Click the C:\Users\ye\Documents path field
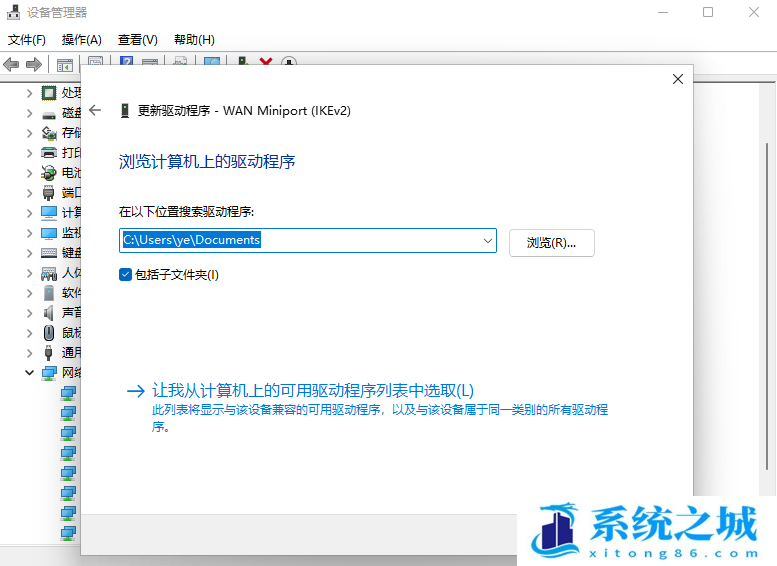Screen dimensions: 777x566 click(x=300, y=241)
